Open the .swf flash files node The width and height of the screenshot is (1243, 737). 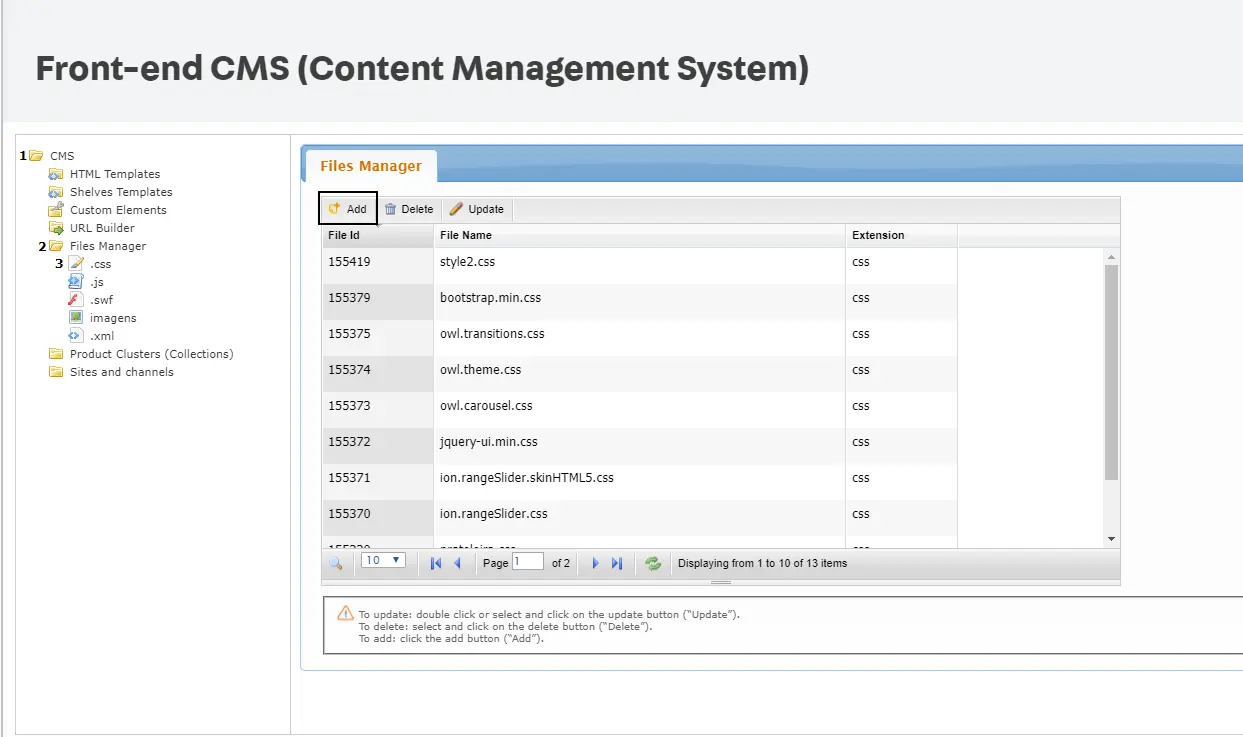point(100,300)
